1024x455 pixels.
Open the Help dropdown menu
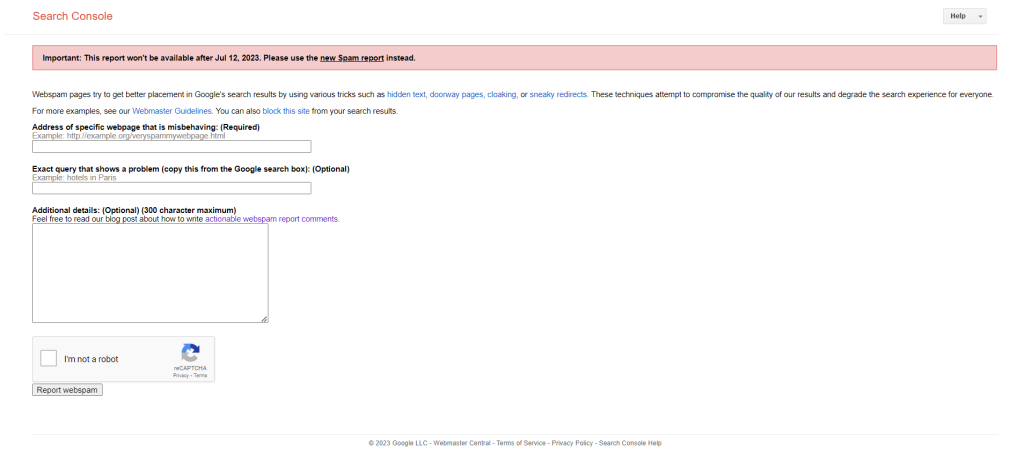[x=964, y=16]
